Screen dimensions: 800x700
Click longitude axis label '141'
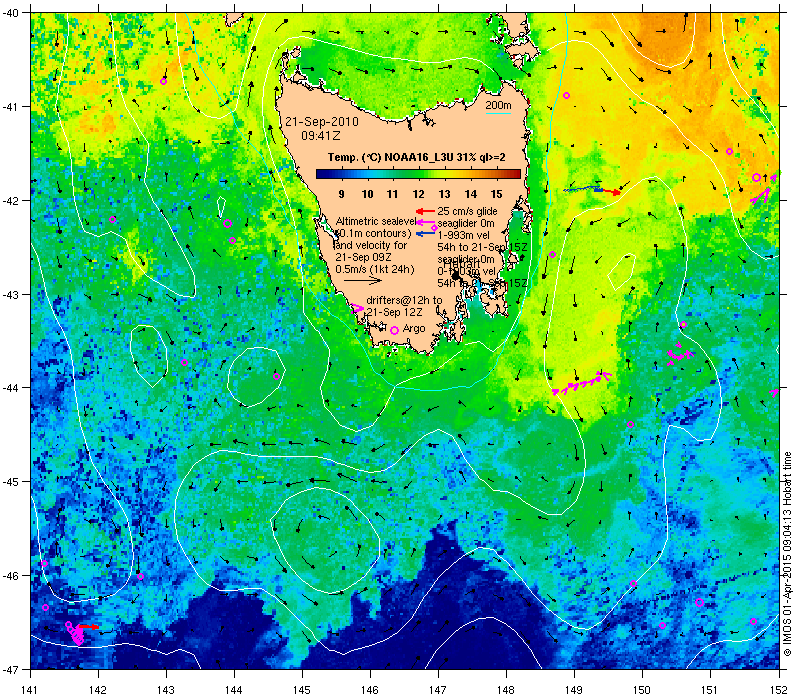coord(30,690)
